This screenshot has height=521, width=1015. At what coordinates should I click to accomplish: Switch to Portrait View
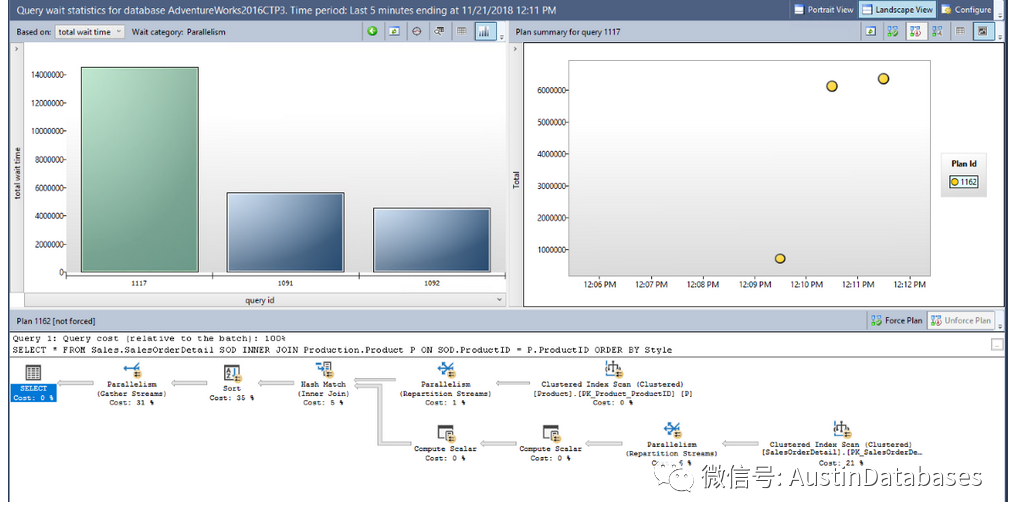tap(824, 9)
